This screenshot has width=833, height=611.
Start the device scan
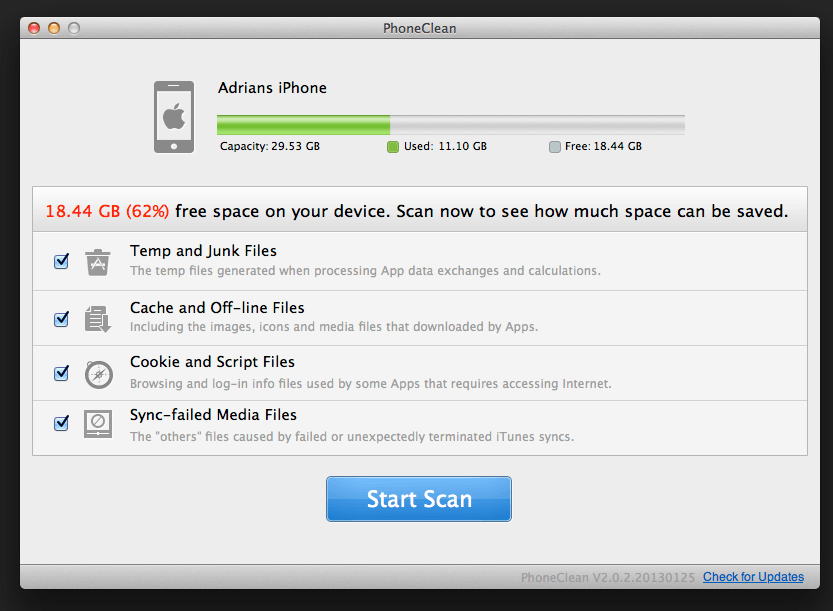[419, 499]
